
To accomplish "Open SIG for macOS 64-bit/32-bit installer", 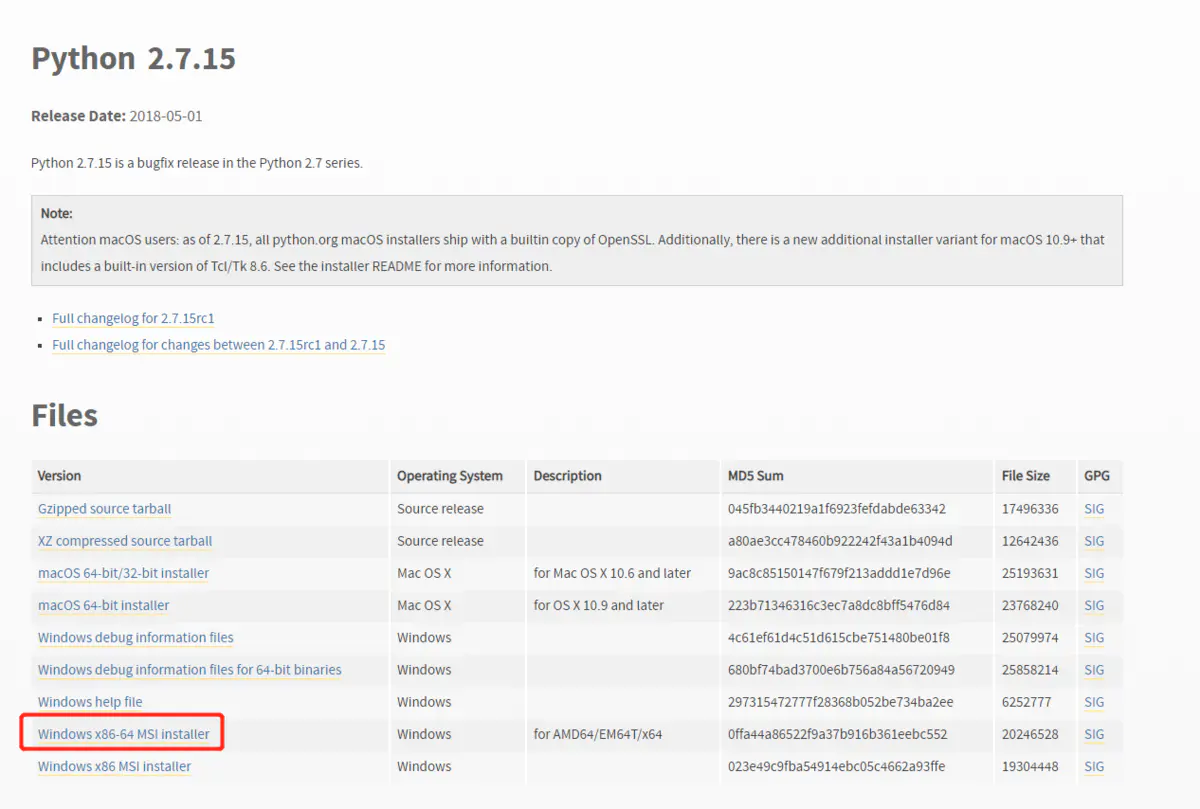I will (1094, 573).
